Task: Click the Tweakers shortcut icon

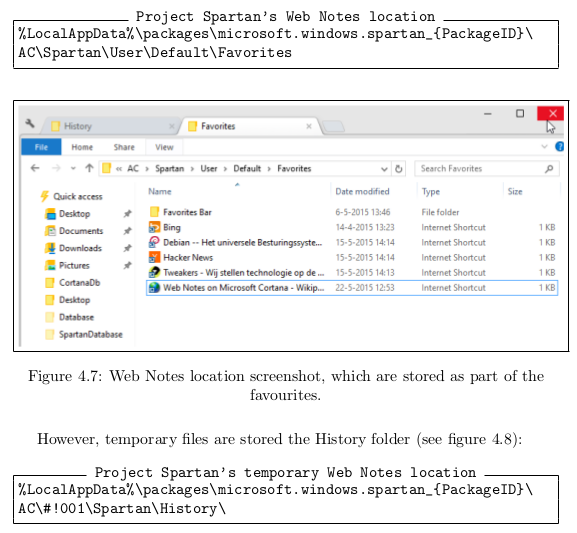Action: [154, 272]
